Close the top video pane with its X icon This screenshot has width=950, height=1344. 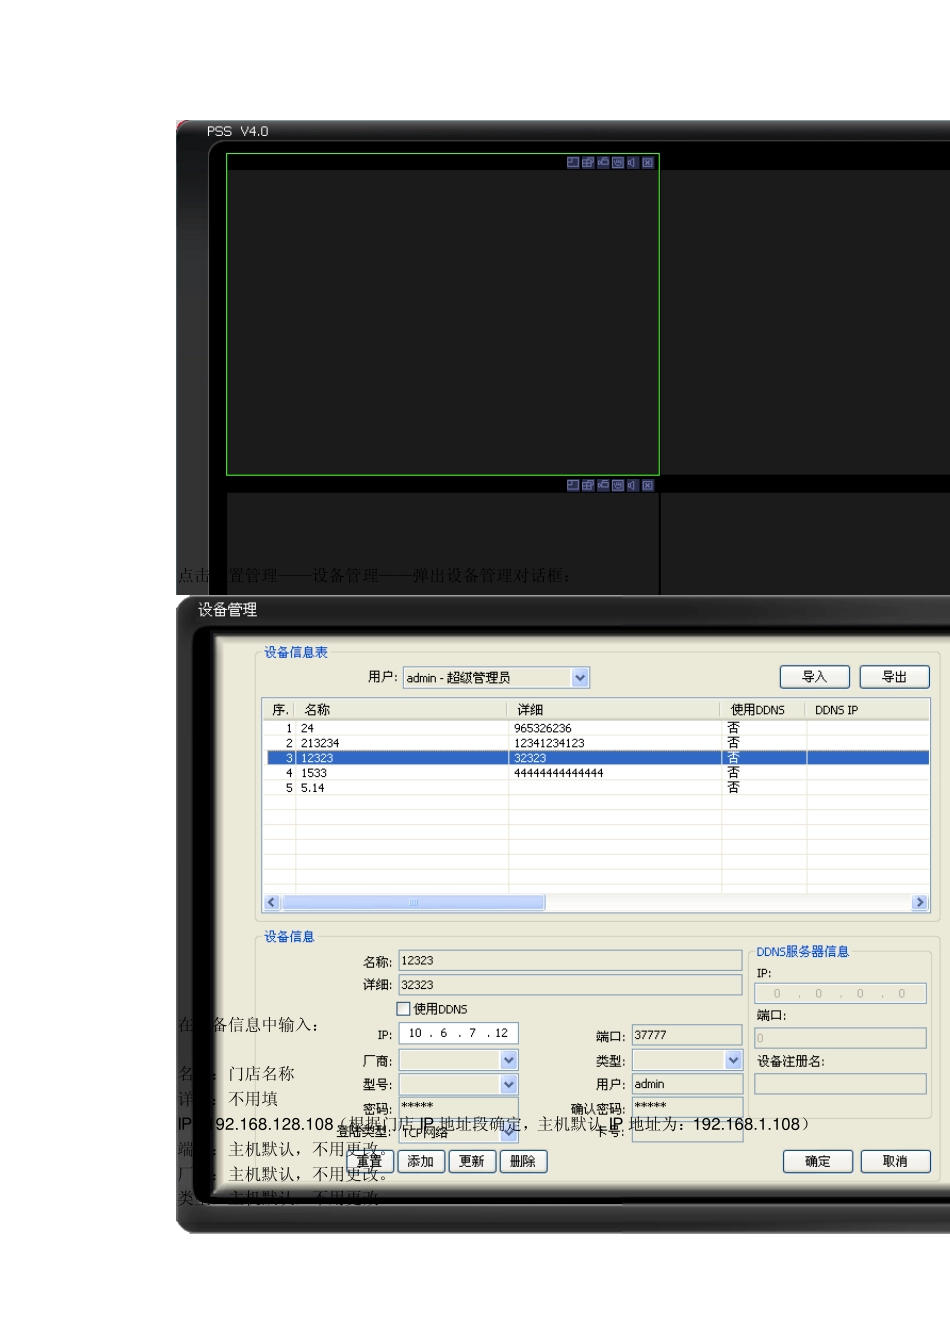[648, 162]
